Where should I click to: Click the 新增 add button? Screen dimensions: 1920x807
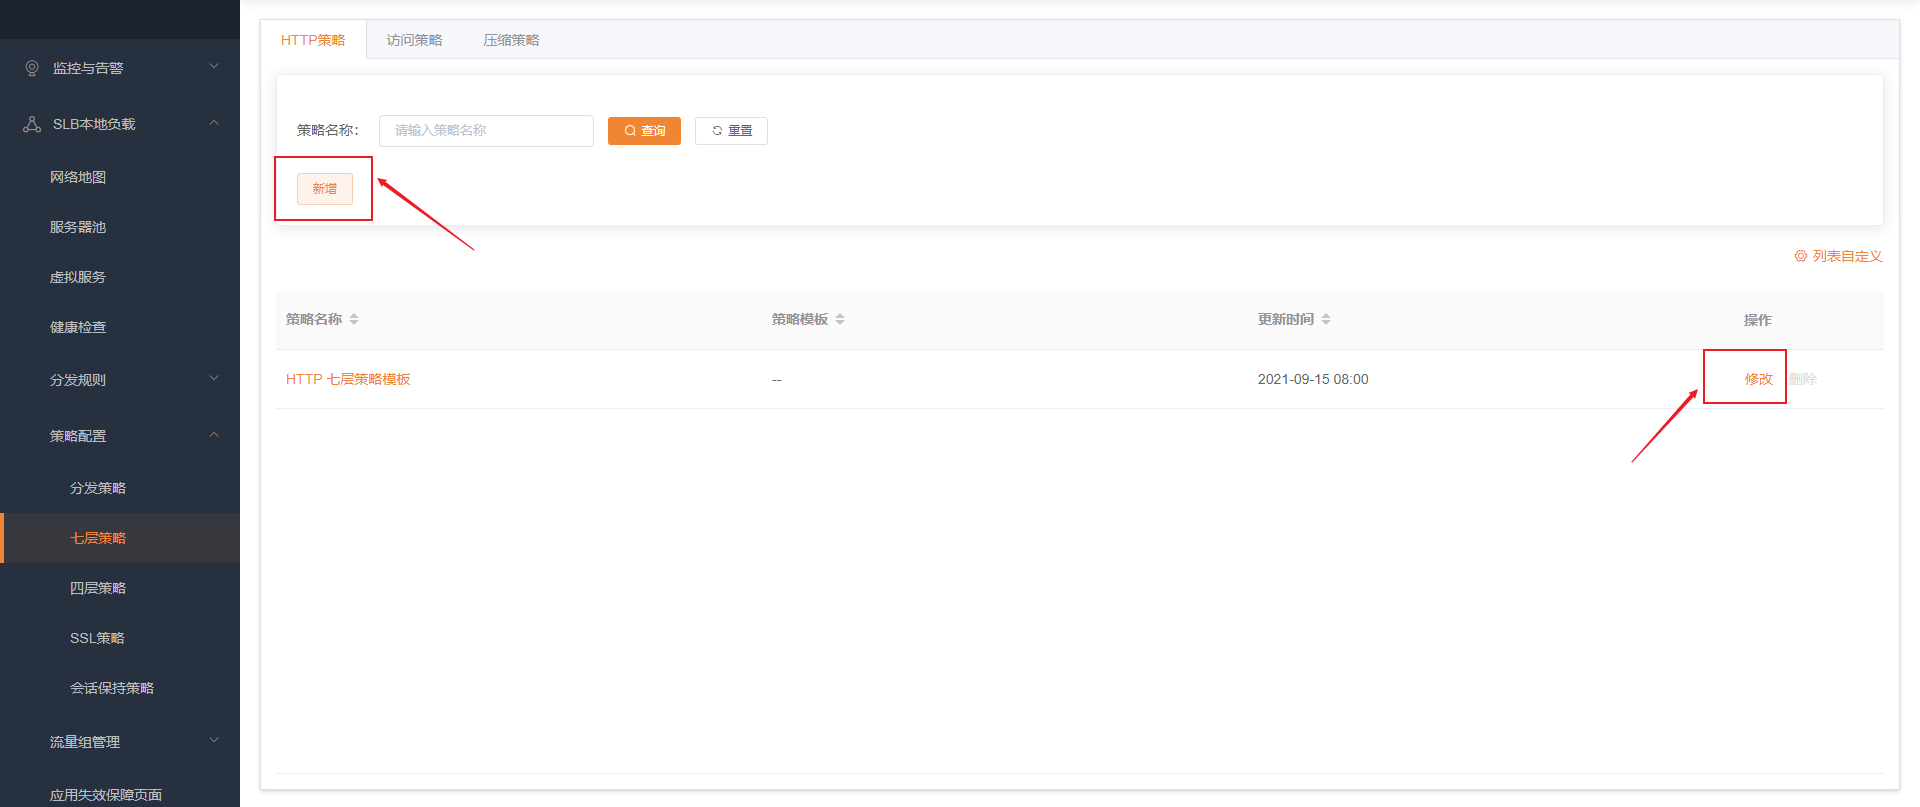tap(325, 188)
